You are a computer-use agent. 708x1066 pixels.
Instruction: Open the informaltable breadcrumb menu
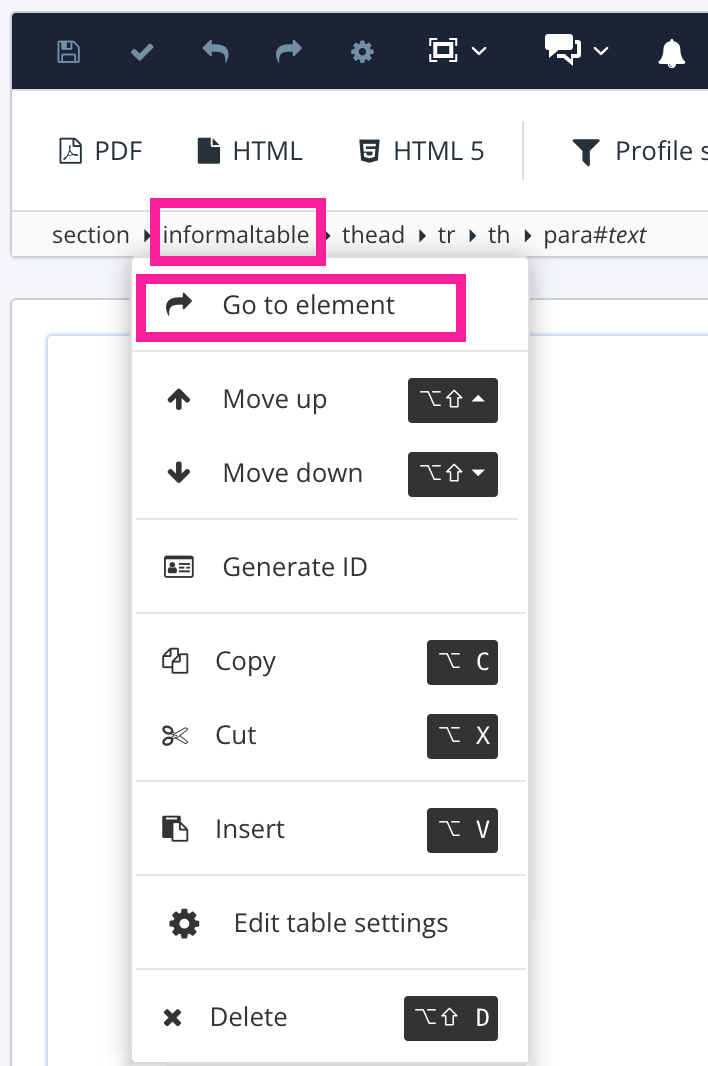tap(236, 234)
